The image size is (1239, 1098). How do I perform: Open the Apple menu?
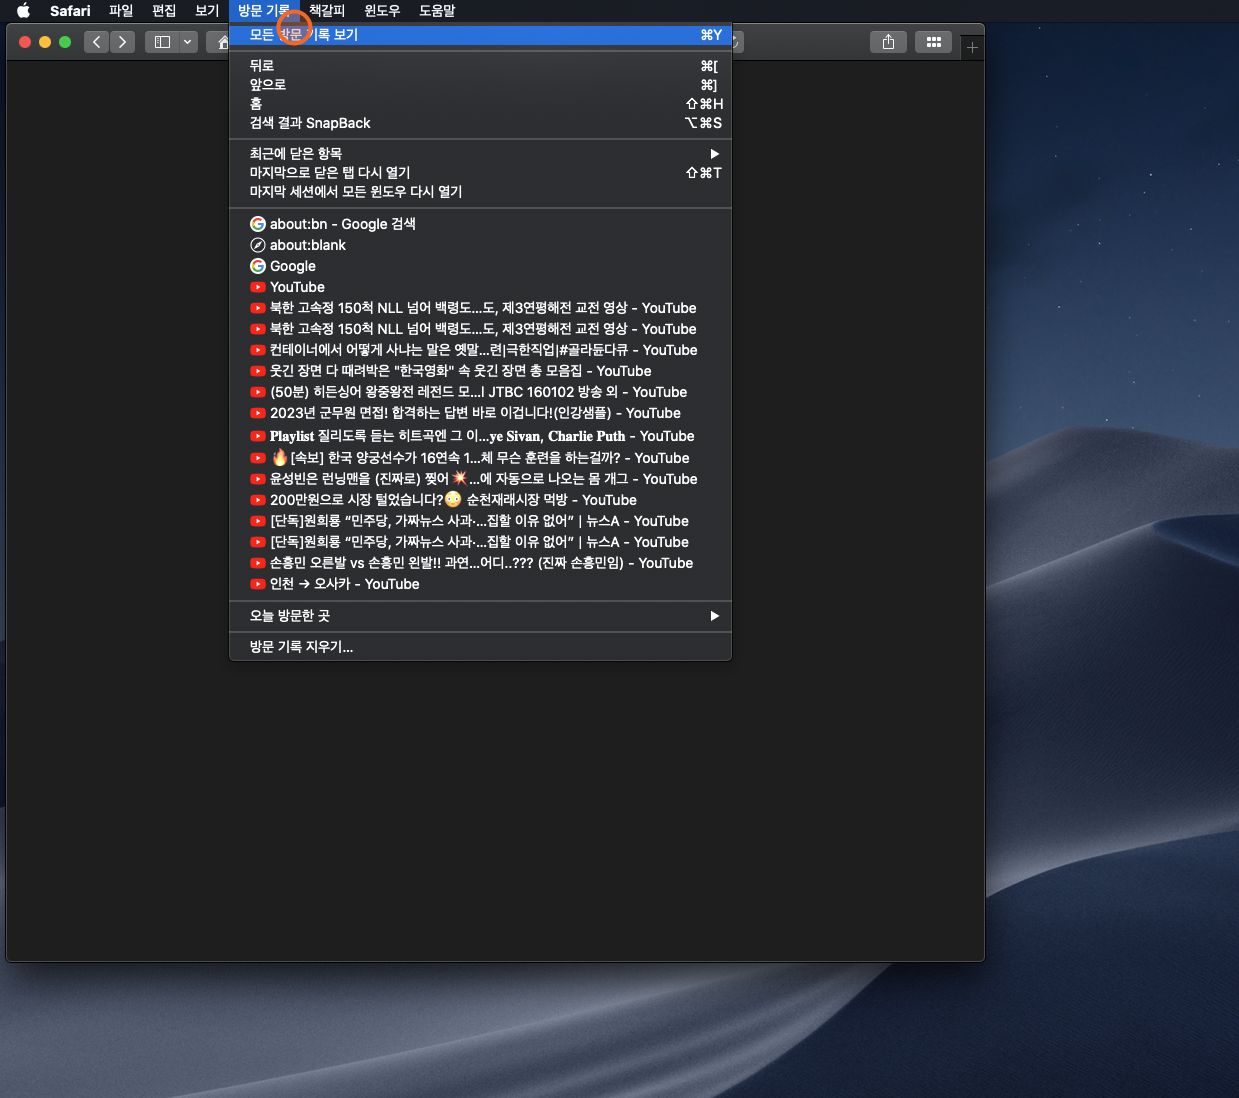pos(24,11)
